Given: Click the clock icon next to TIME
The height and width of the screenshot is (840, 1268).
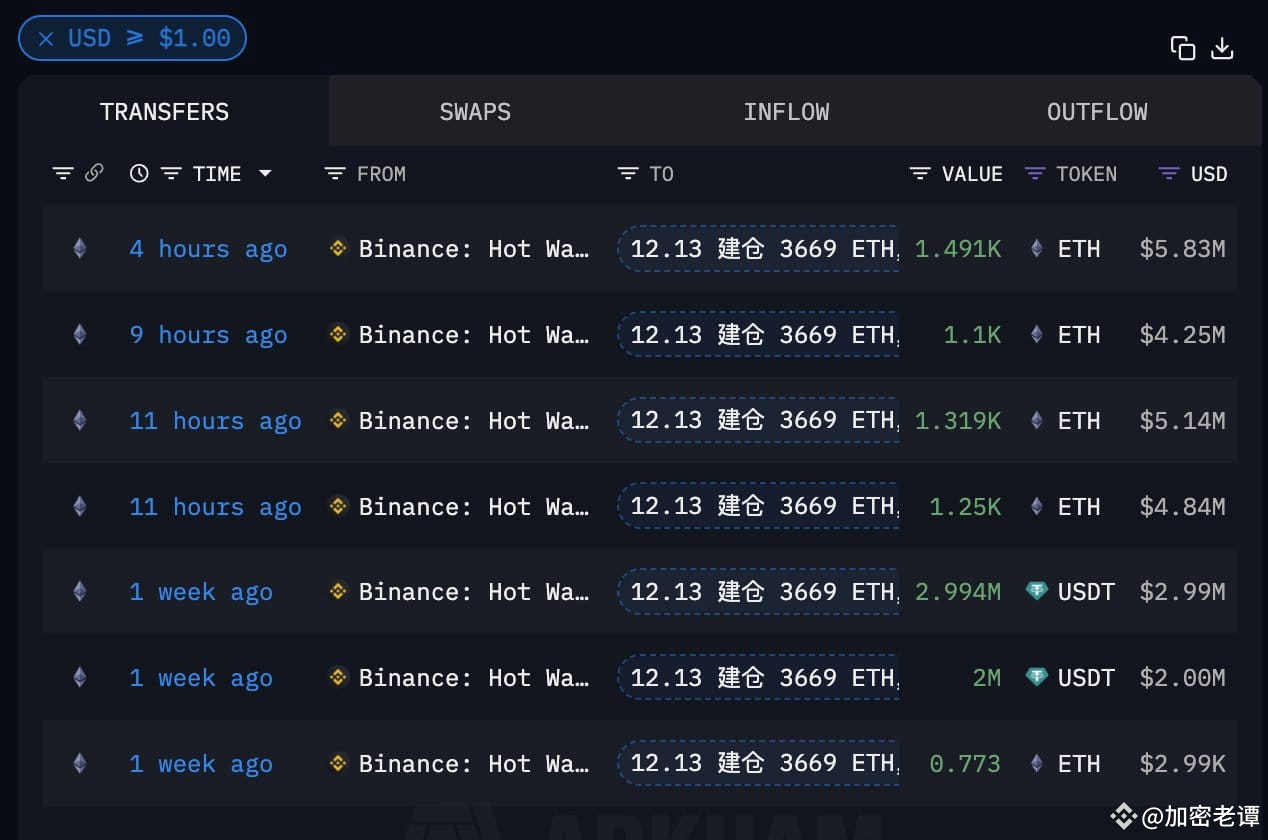Looking at the screenshot, I should (138, 172).
